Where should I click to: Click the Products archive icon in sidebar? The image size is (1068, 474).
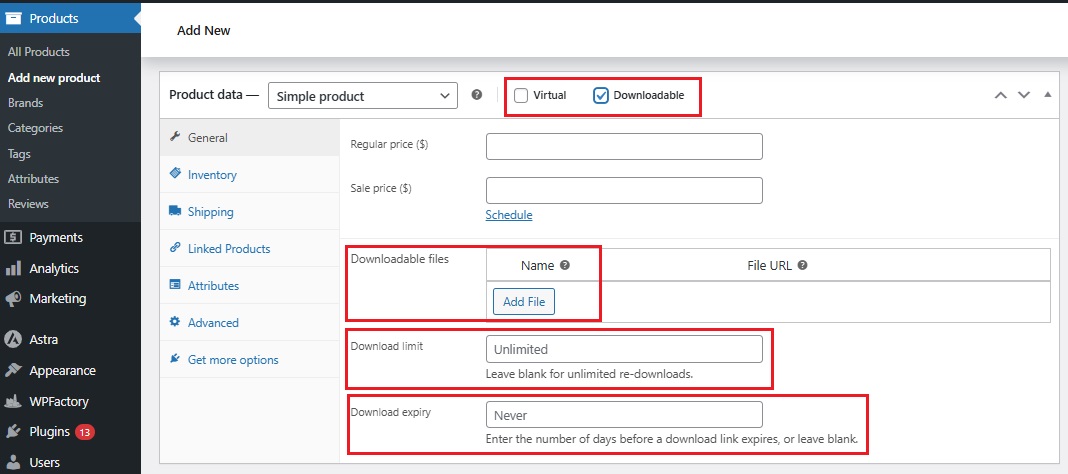point(12,18)
